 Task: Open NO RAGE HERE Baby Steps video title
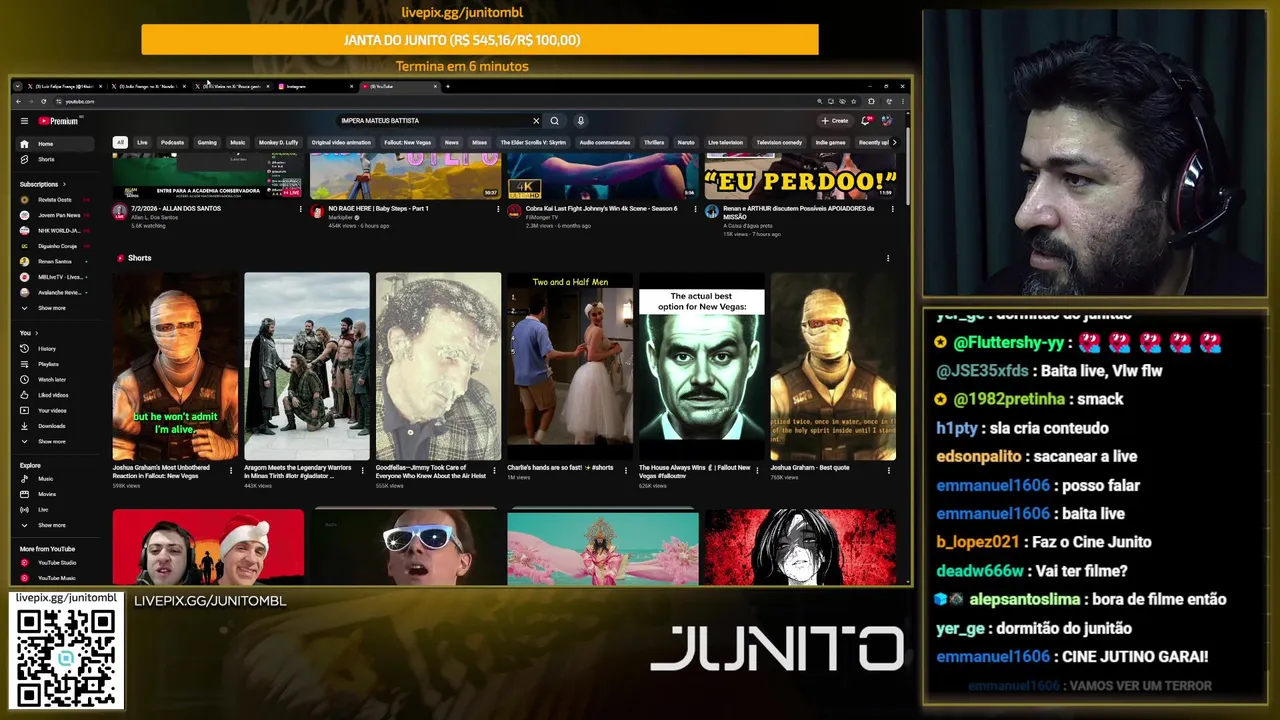378,209
